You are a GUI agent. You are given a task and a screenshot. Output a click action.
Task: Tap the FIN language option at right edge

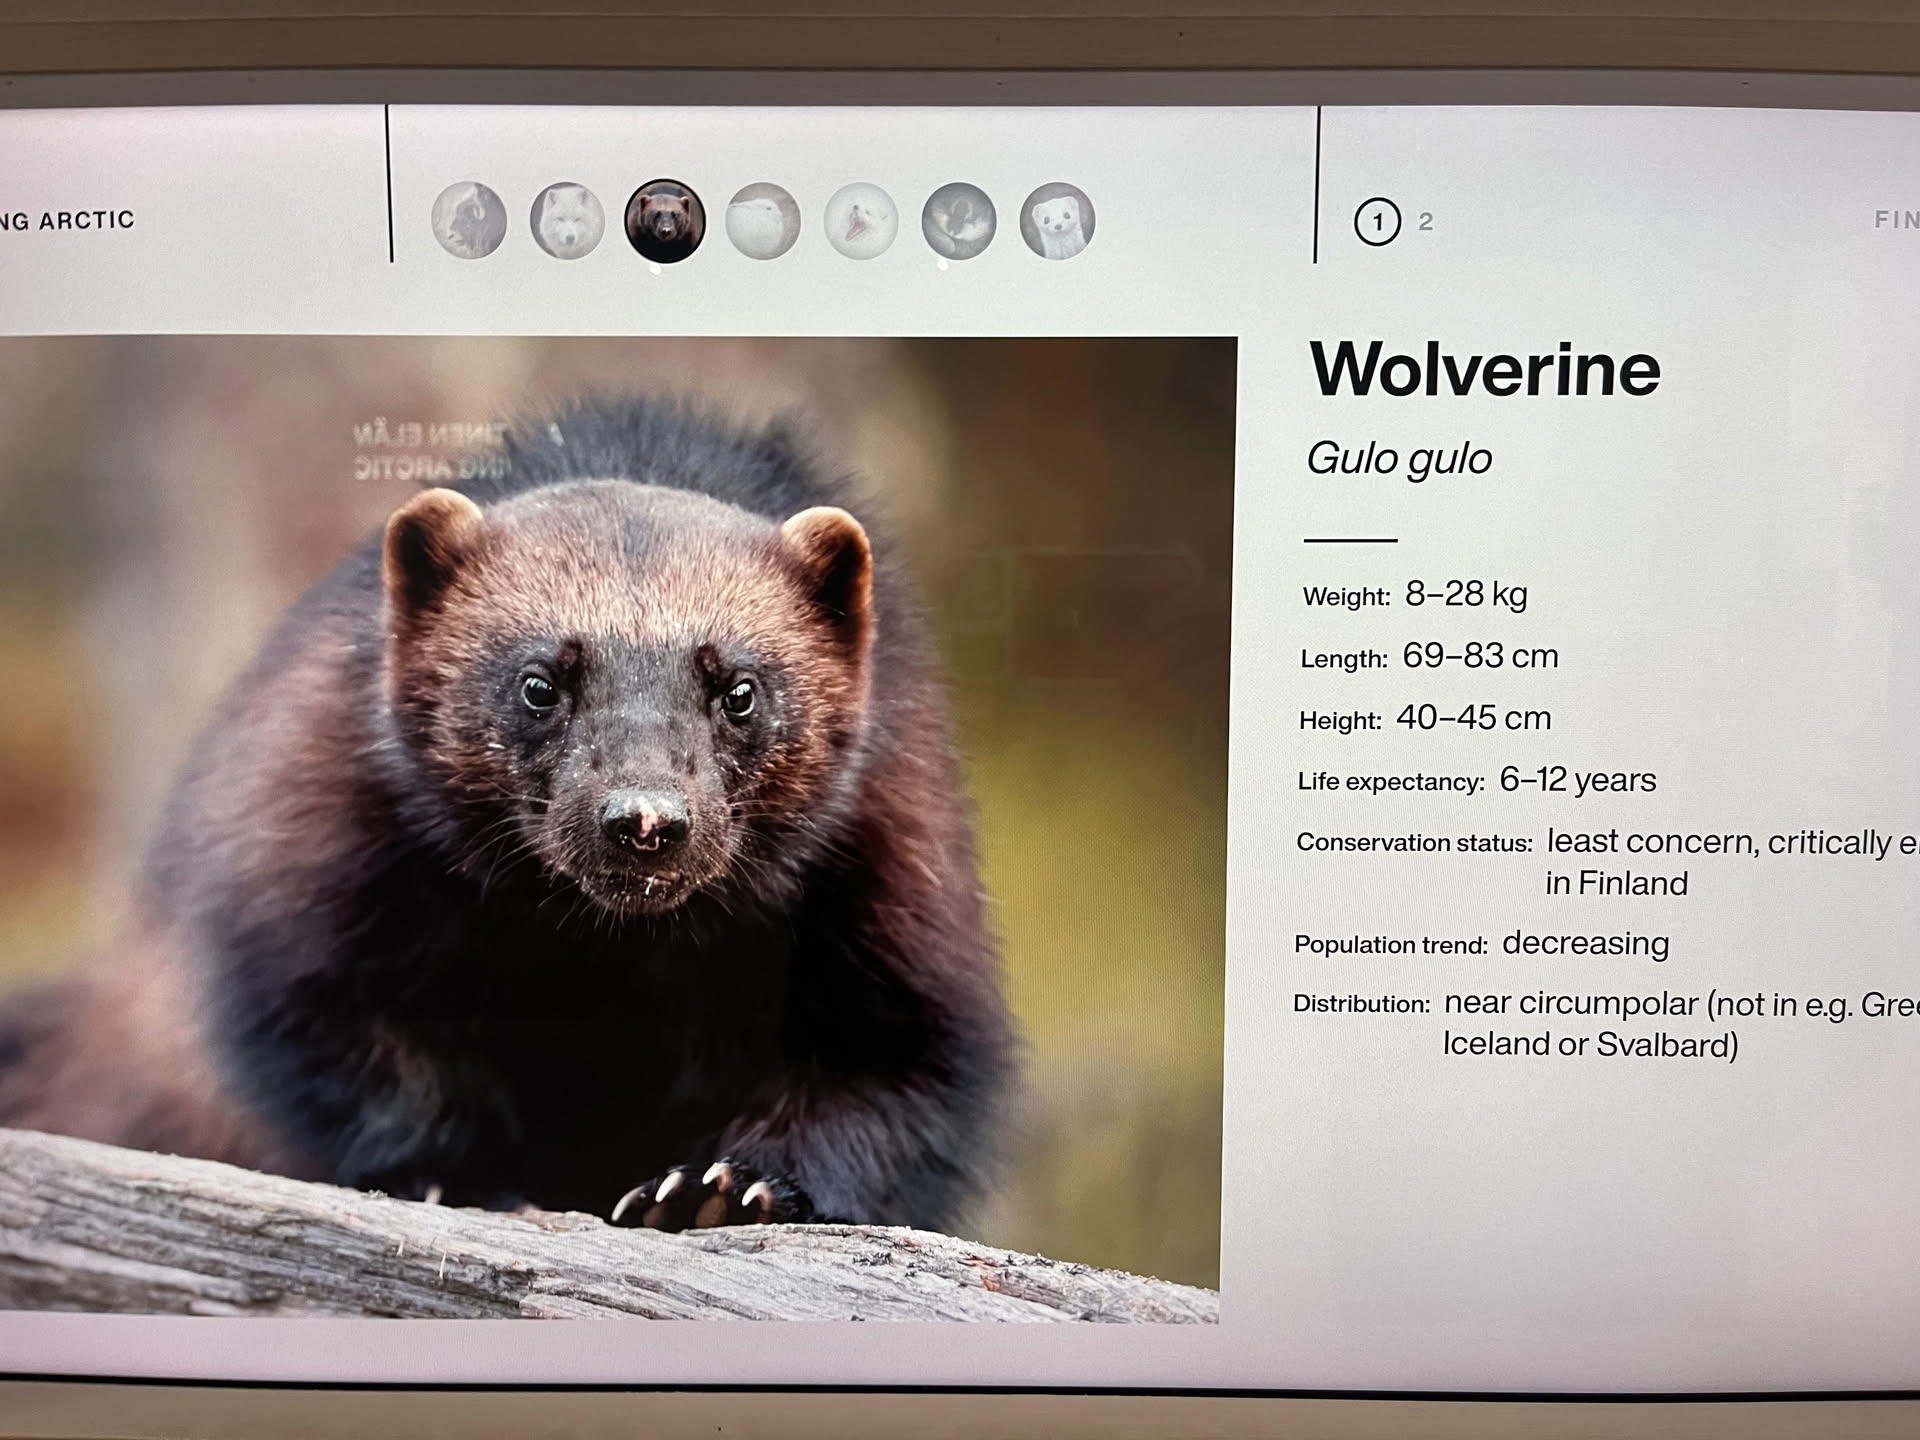click(1894, 220)
